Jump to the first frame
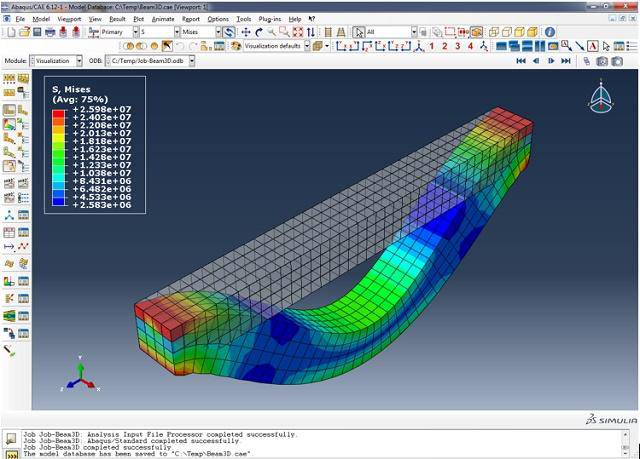The width and height of the screenshot is (640, 459). point(521,61)
